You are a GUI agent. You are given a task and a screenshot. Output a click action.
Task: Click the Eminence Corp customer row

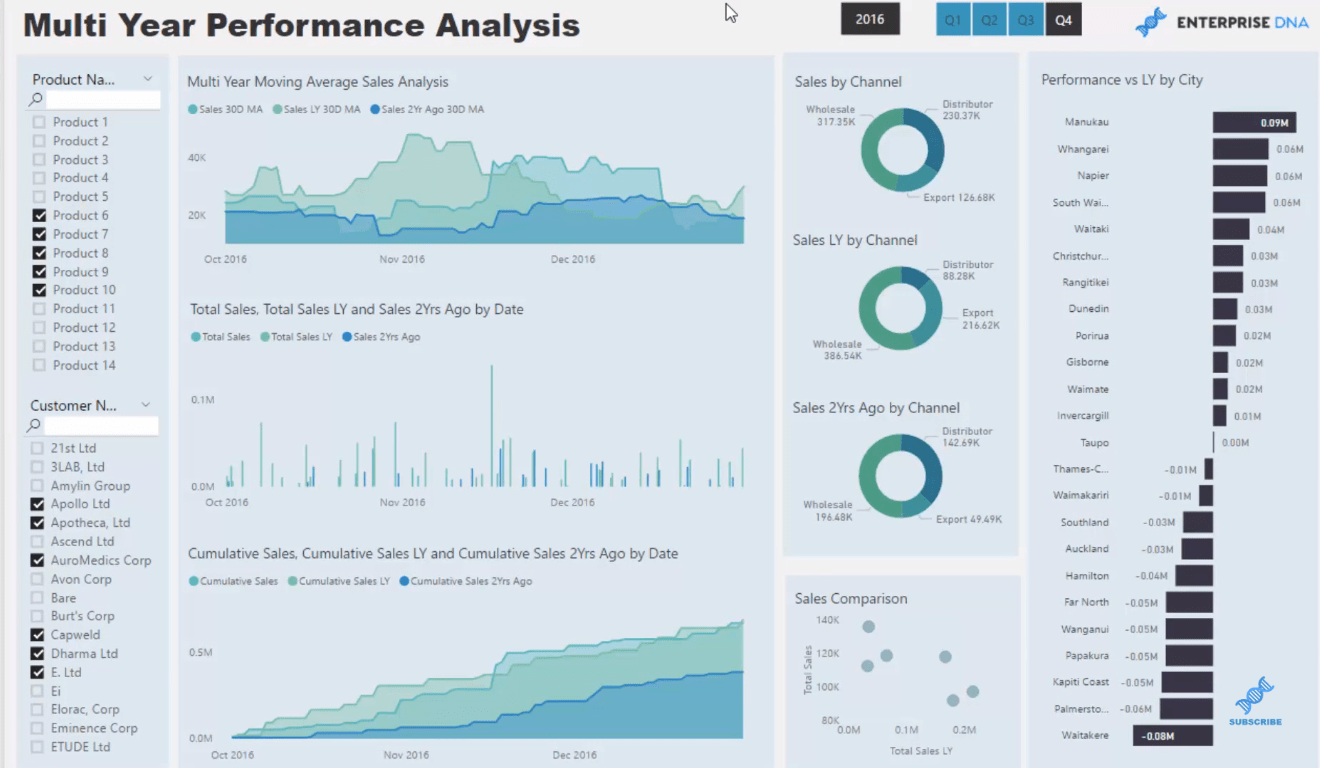pos(94,728)
